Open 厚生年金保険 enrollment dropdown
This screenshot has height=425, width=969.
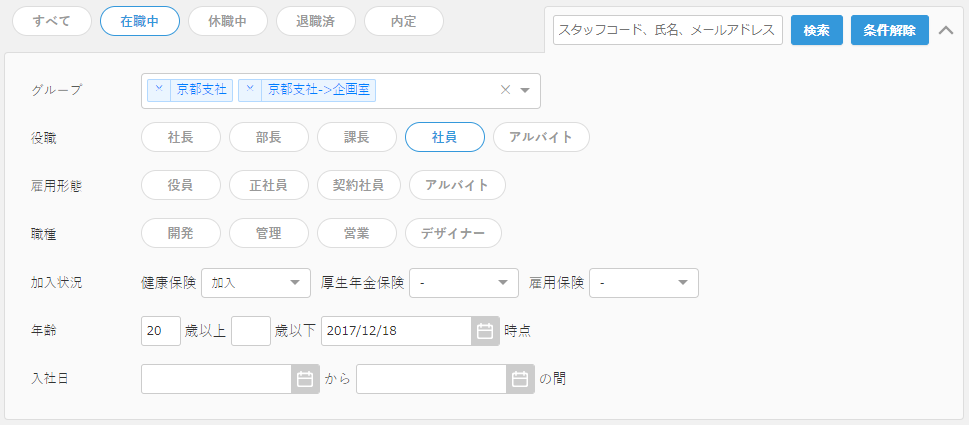click(x=463, y=283)
